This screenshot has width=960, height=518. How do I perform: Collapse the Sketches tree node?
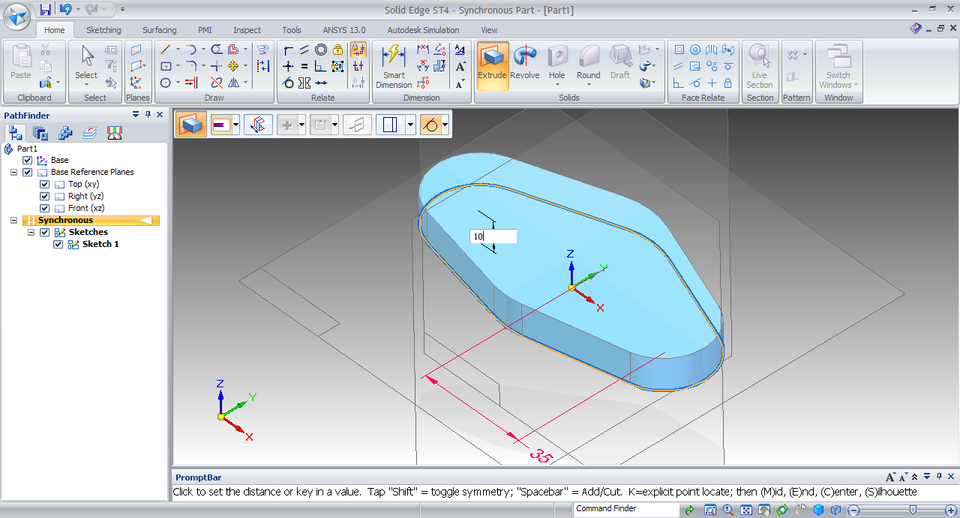coord(31,232)
